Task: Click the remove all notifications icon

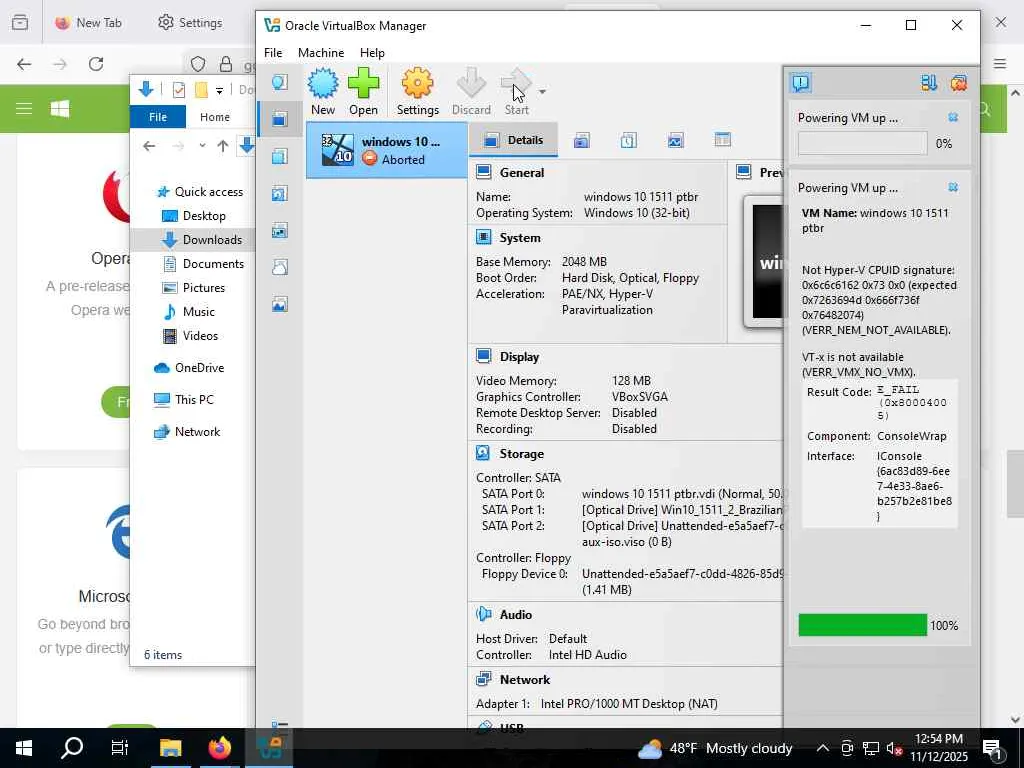Action: 959,83
